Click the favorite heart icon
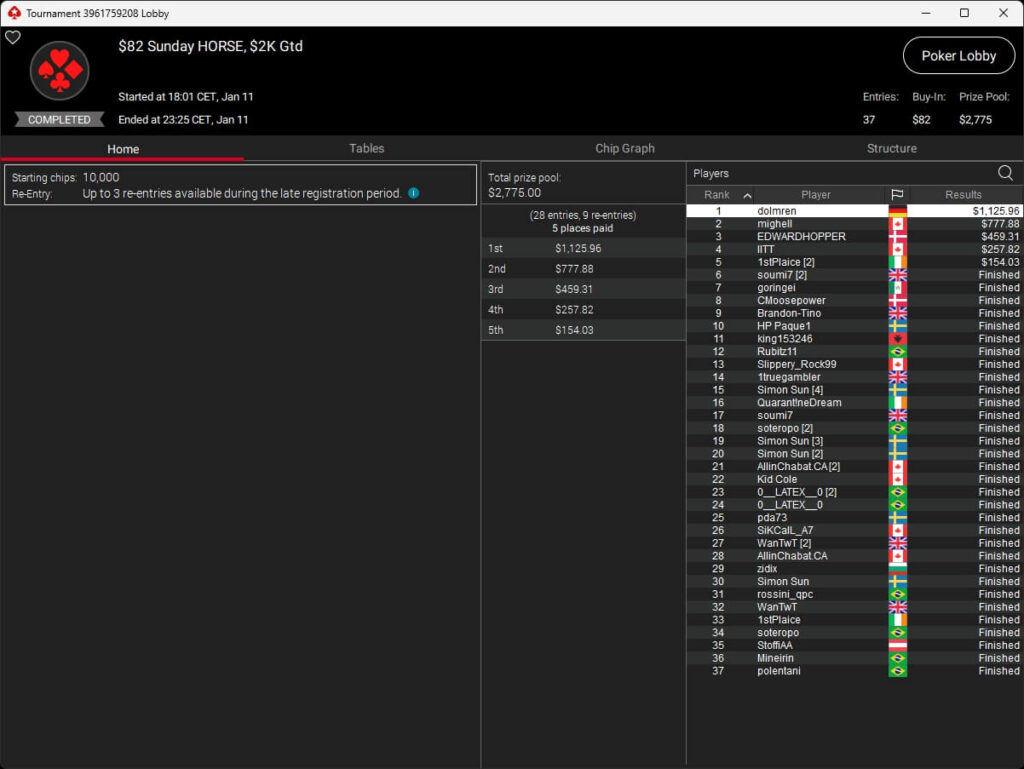This screenshot has height=769, width=1024. click(13, 38)
